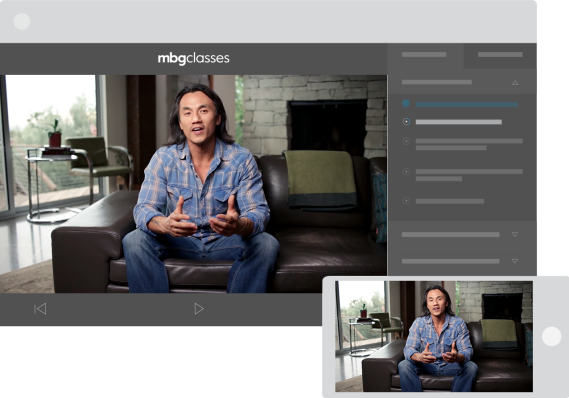Click the play circle icon of the fourth lesson
This screenshot has width=569, height=398.
point(406,171)
